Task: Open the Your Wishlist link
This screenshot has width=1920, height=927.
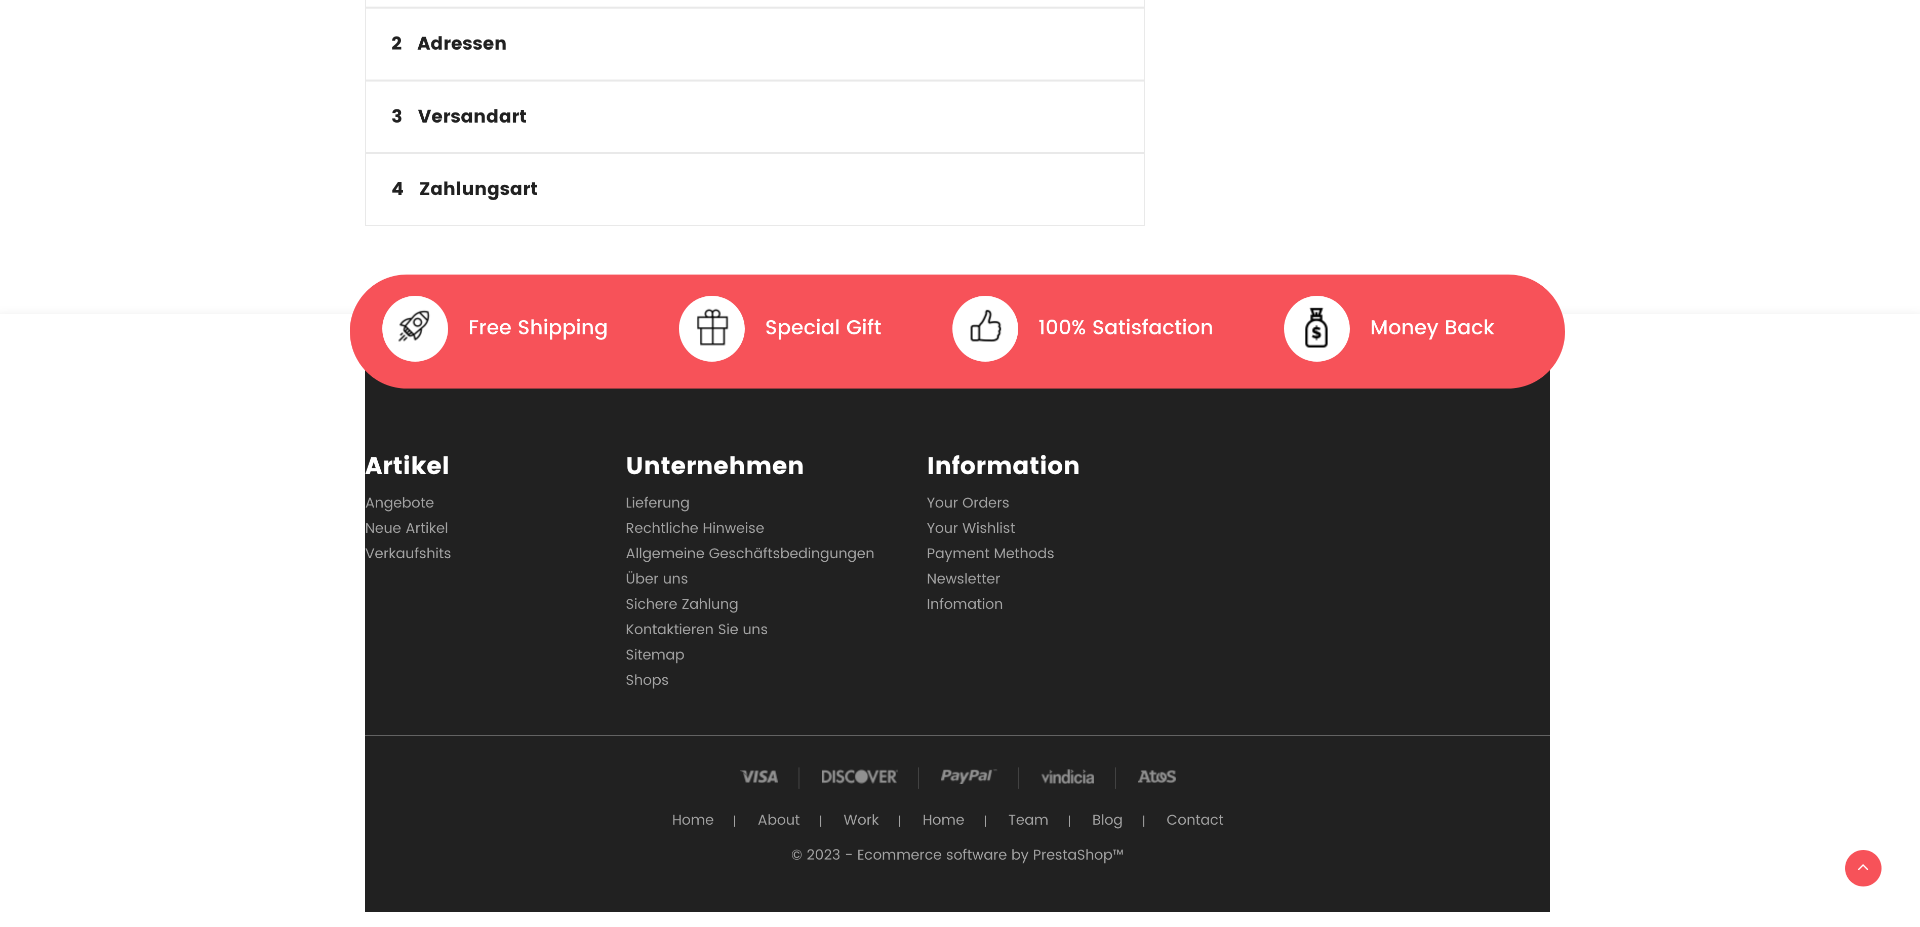Action: [970, 528]
